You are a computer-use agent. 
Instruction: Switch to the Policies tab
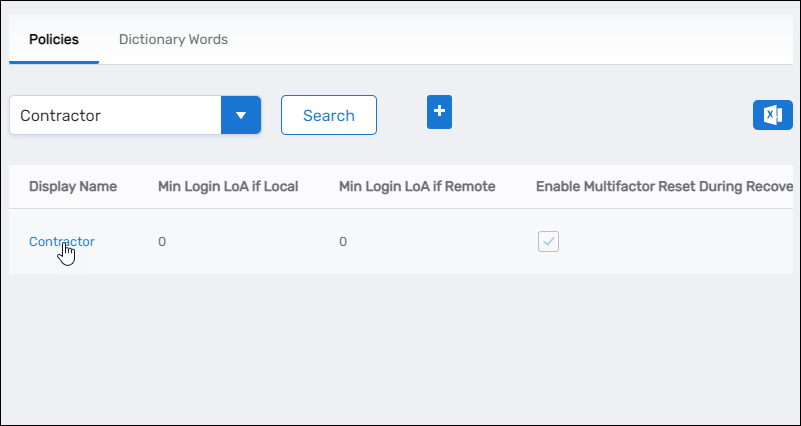(x=54, y=40)
